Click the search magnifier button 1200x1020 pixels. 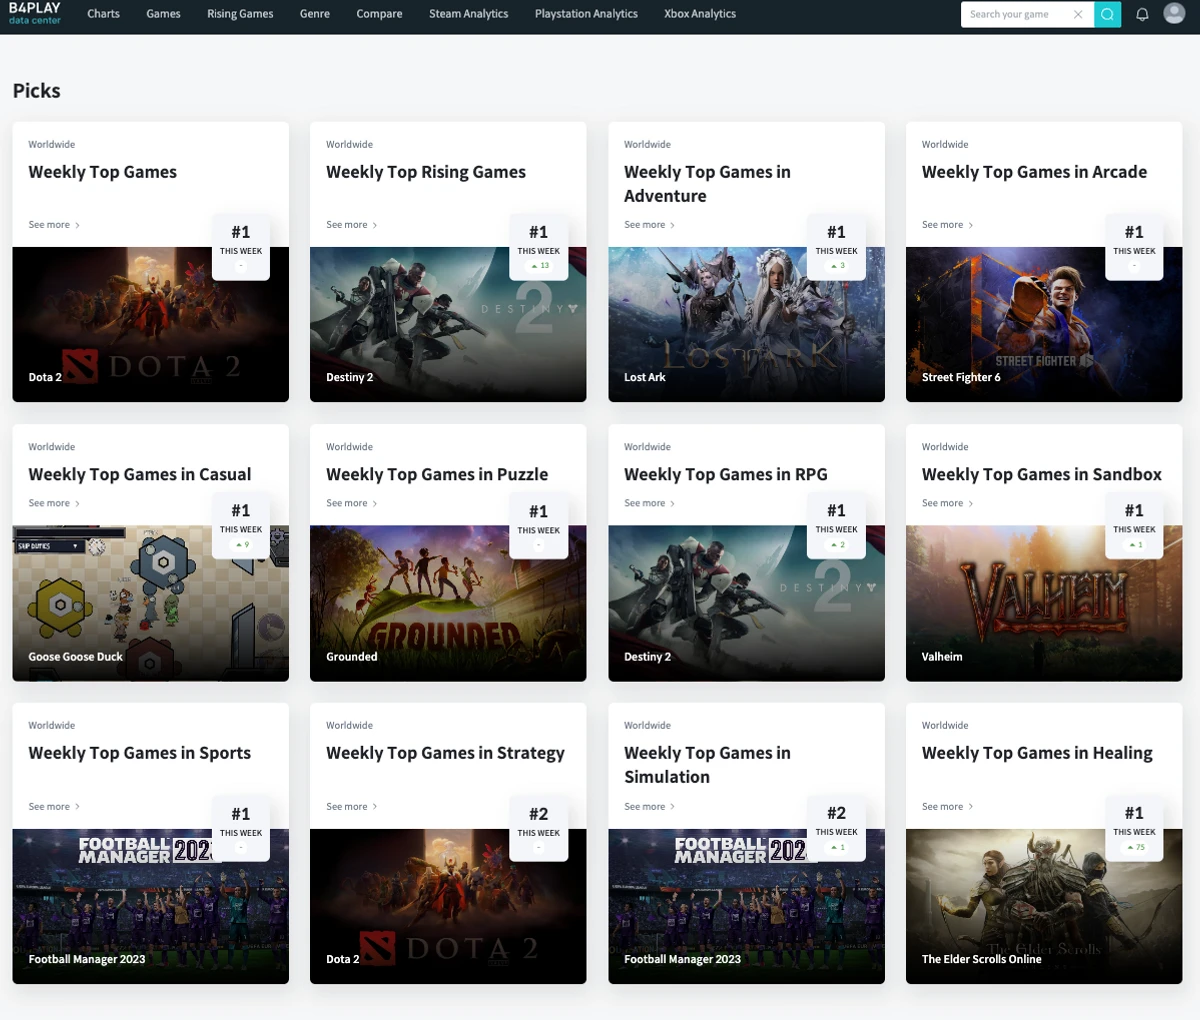pyautogui.click(x=1107, y=14)
